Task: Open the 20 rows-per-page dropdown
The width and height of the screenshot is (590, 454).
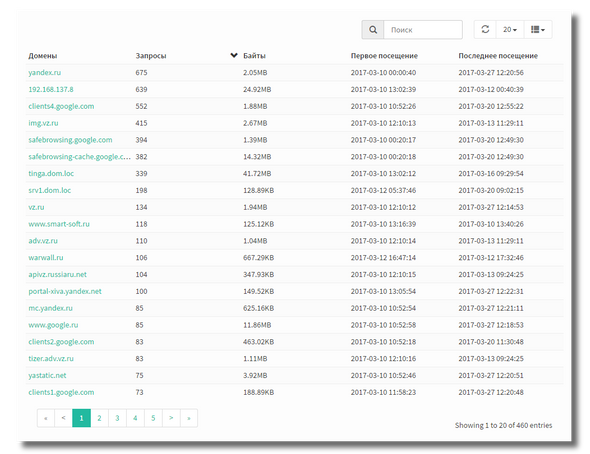Action: coord(510,29)
